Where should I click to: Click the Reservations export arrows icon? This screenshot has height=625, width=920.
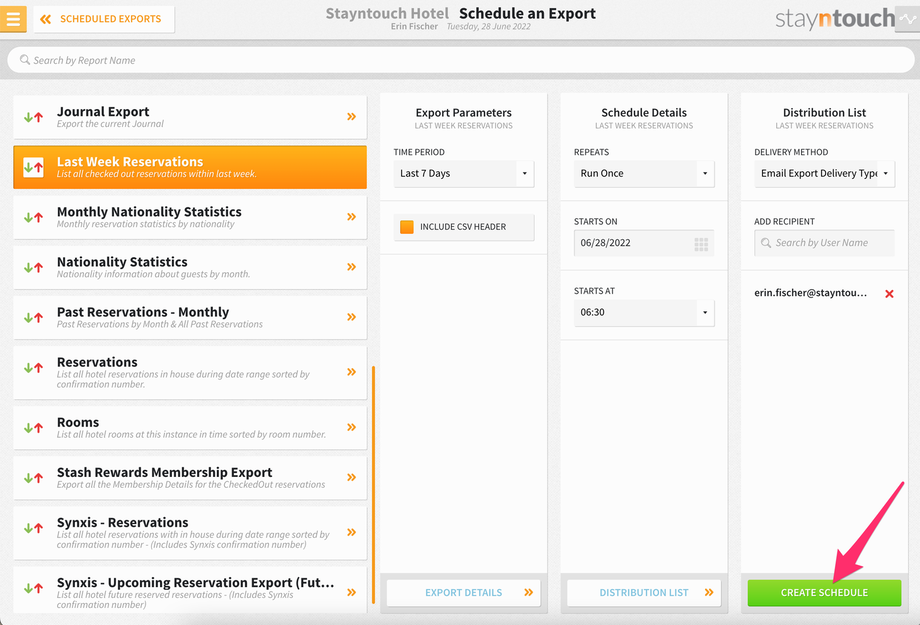coord(33,368)
